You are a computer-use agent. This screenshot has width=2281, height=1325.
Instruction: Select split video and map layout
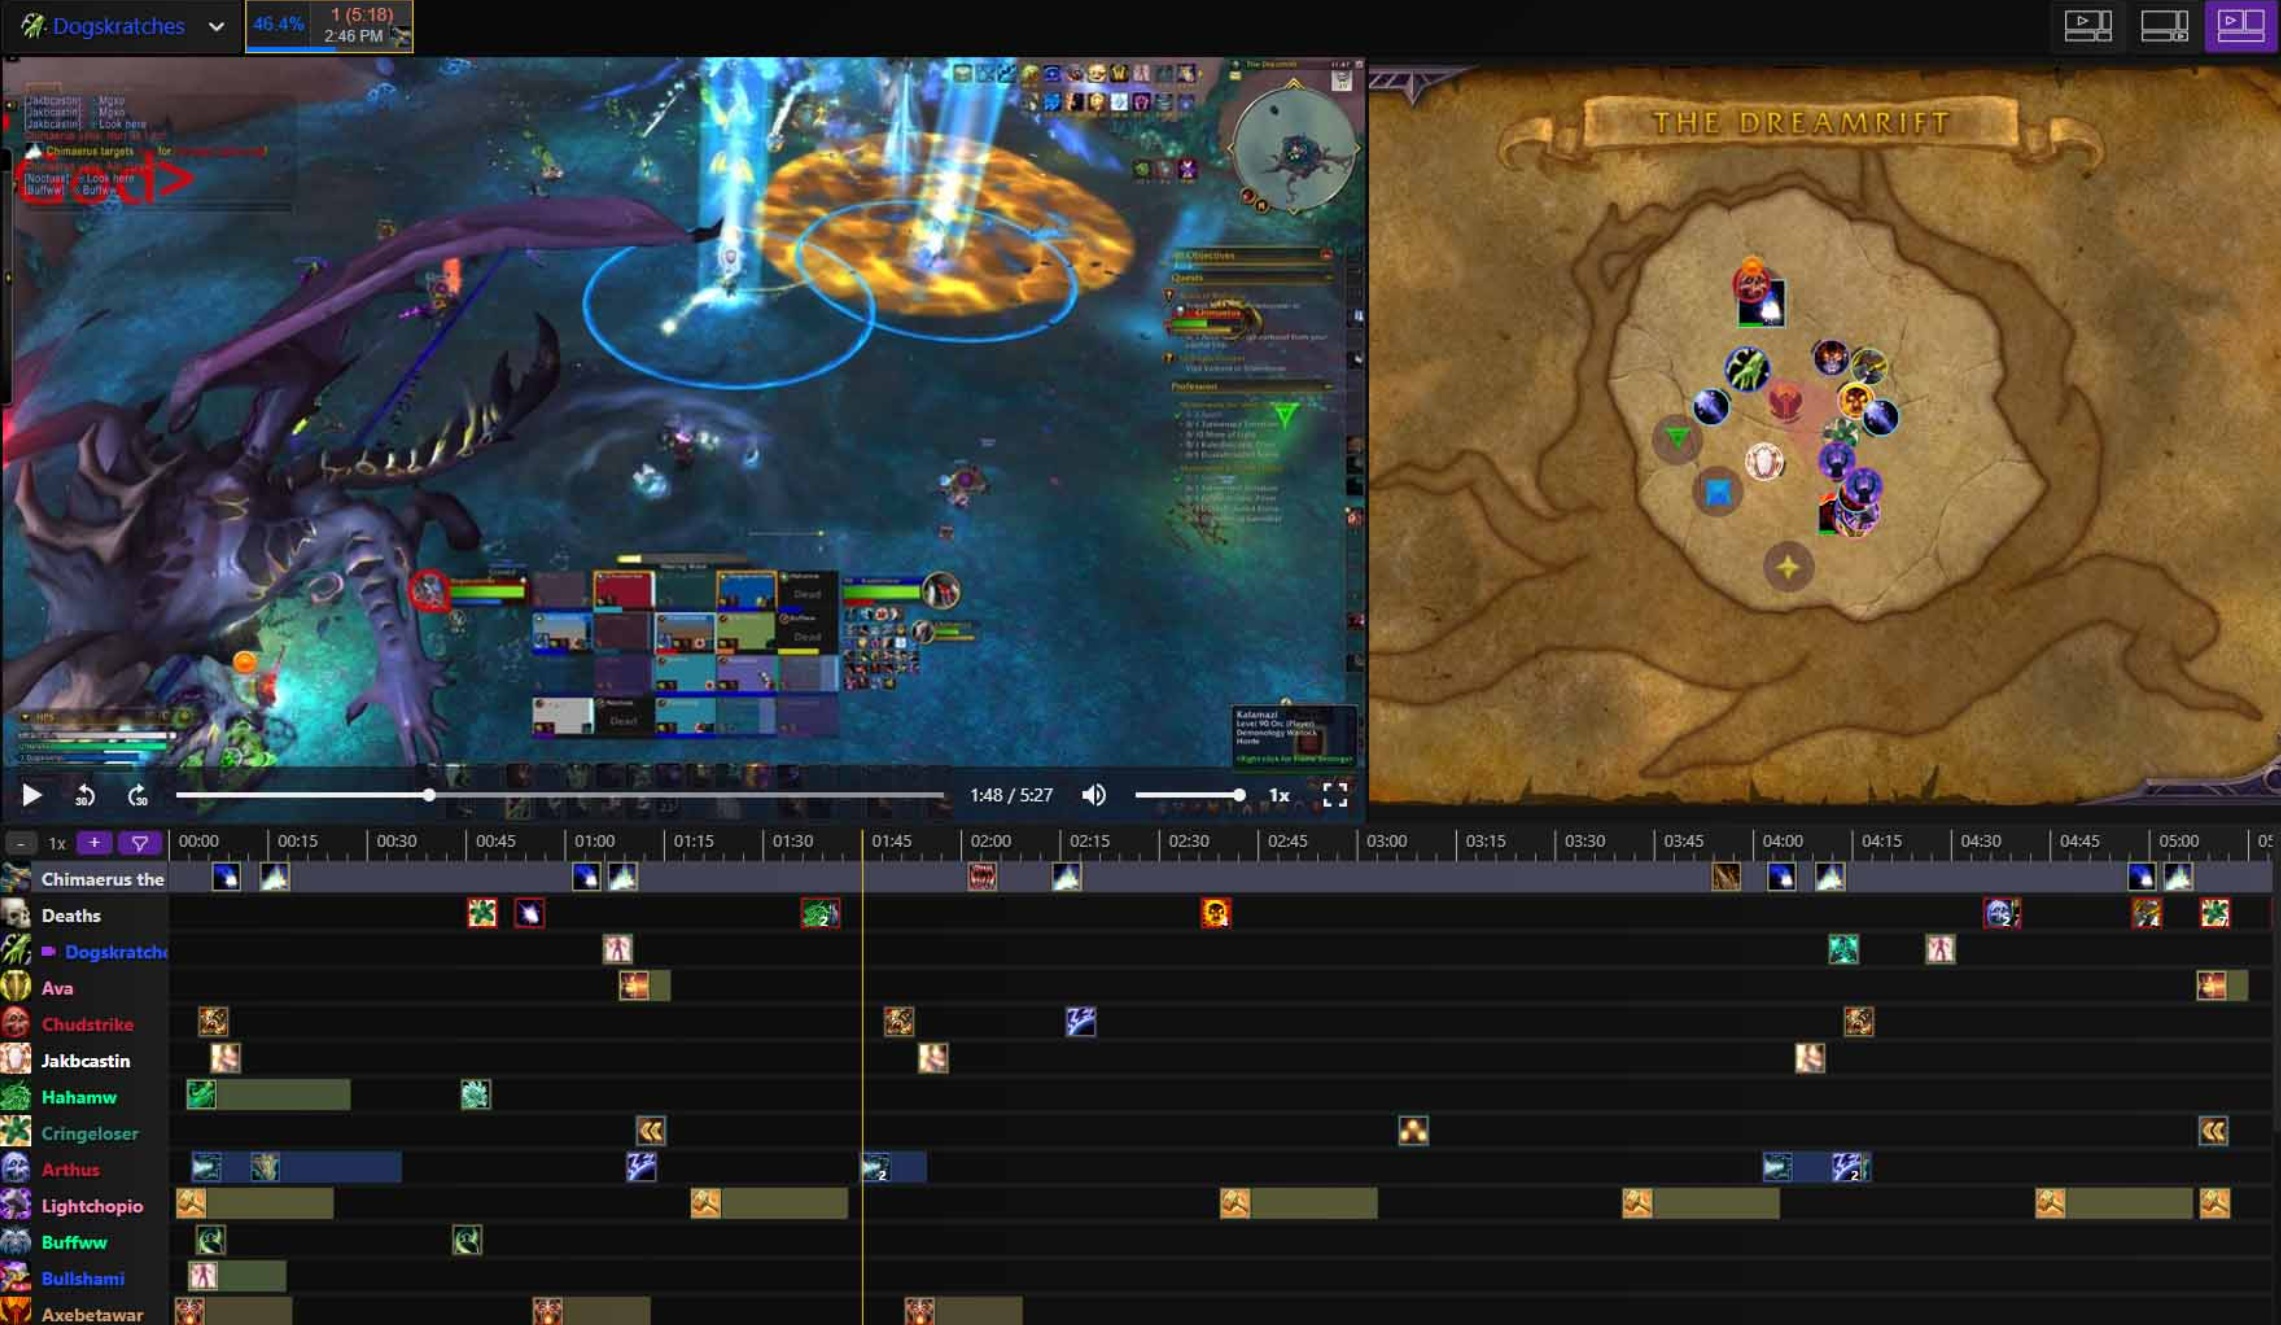point(2240,25)
